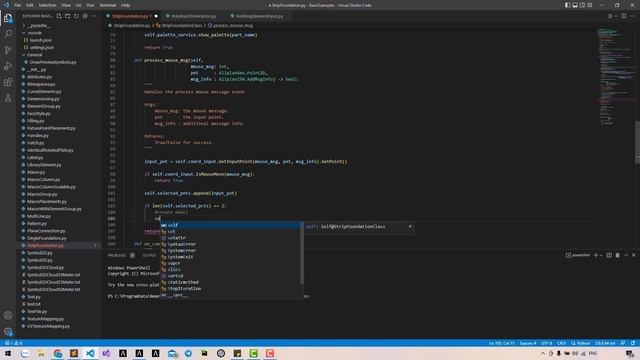
Task: Select the 'self' autocomplete suggestion
Action: tap(230, 225)
